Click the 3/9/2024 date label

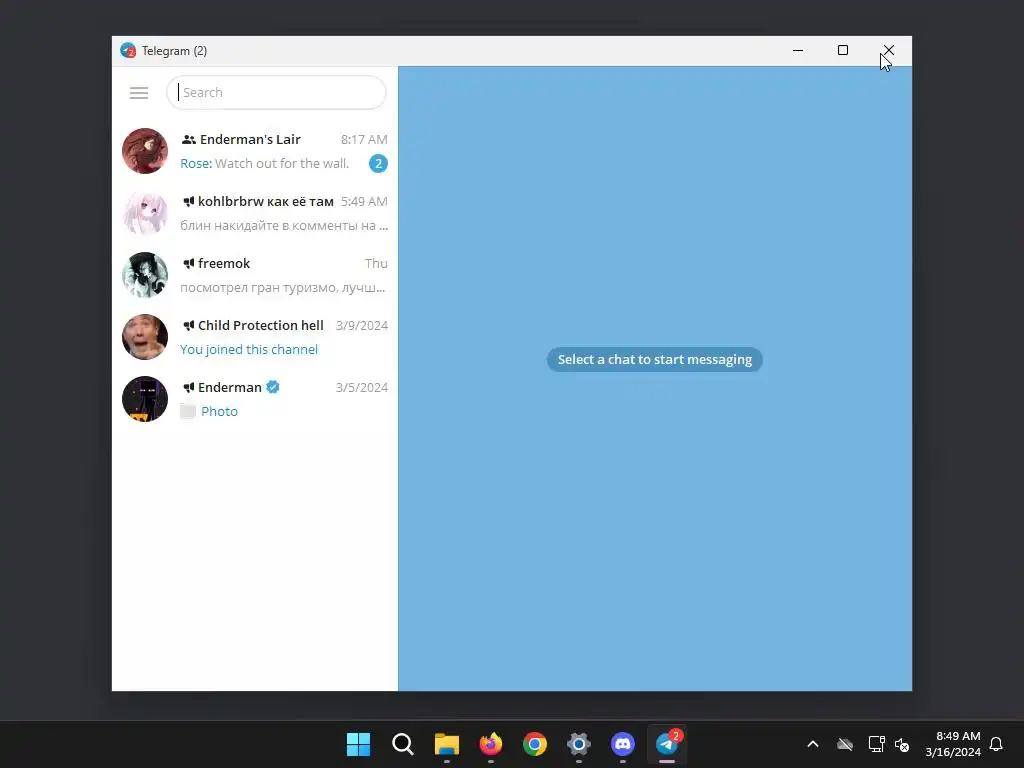(x=362, y=325)
